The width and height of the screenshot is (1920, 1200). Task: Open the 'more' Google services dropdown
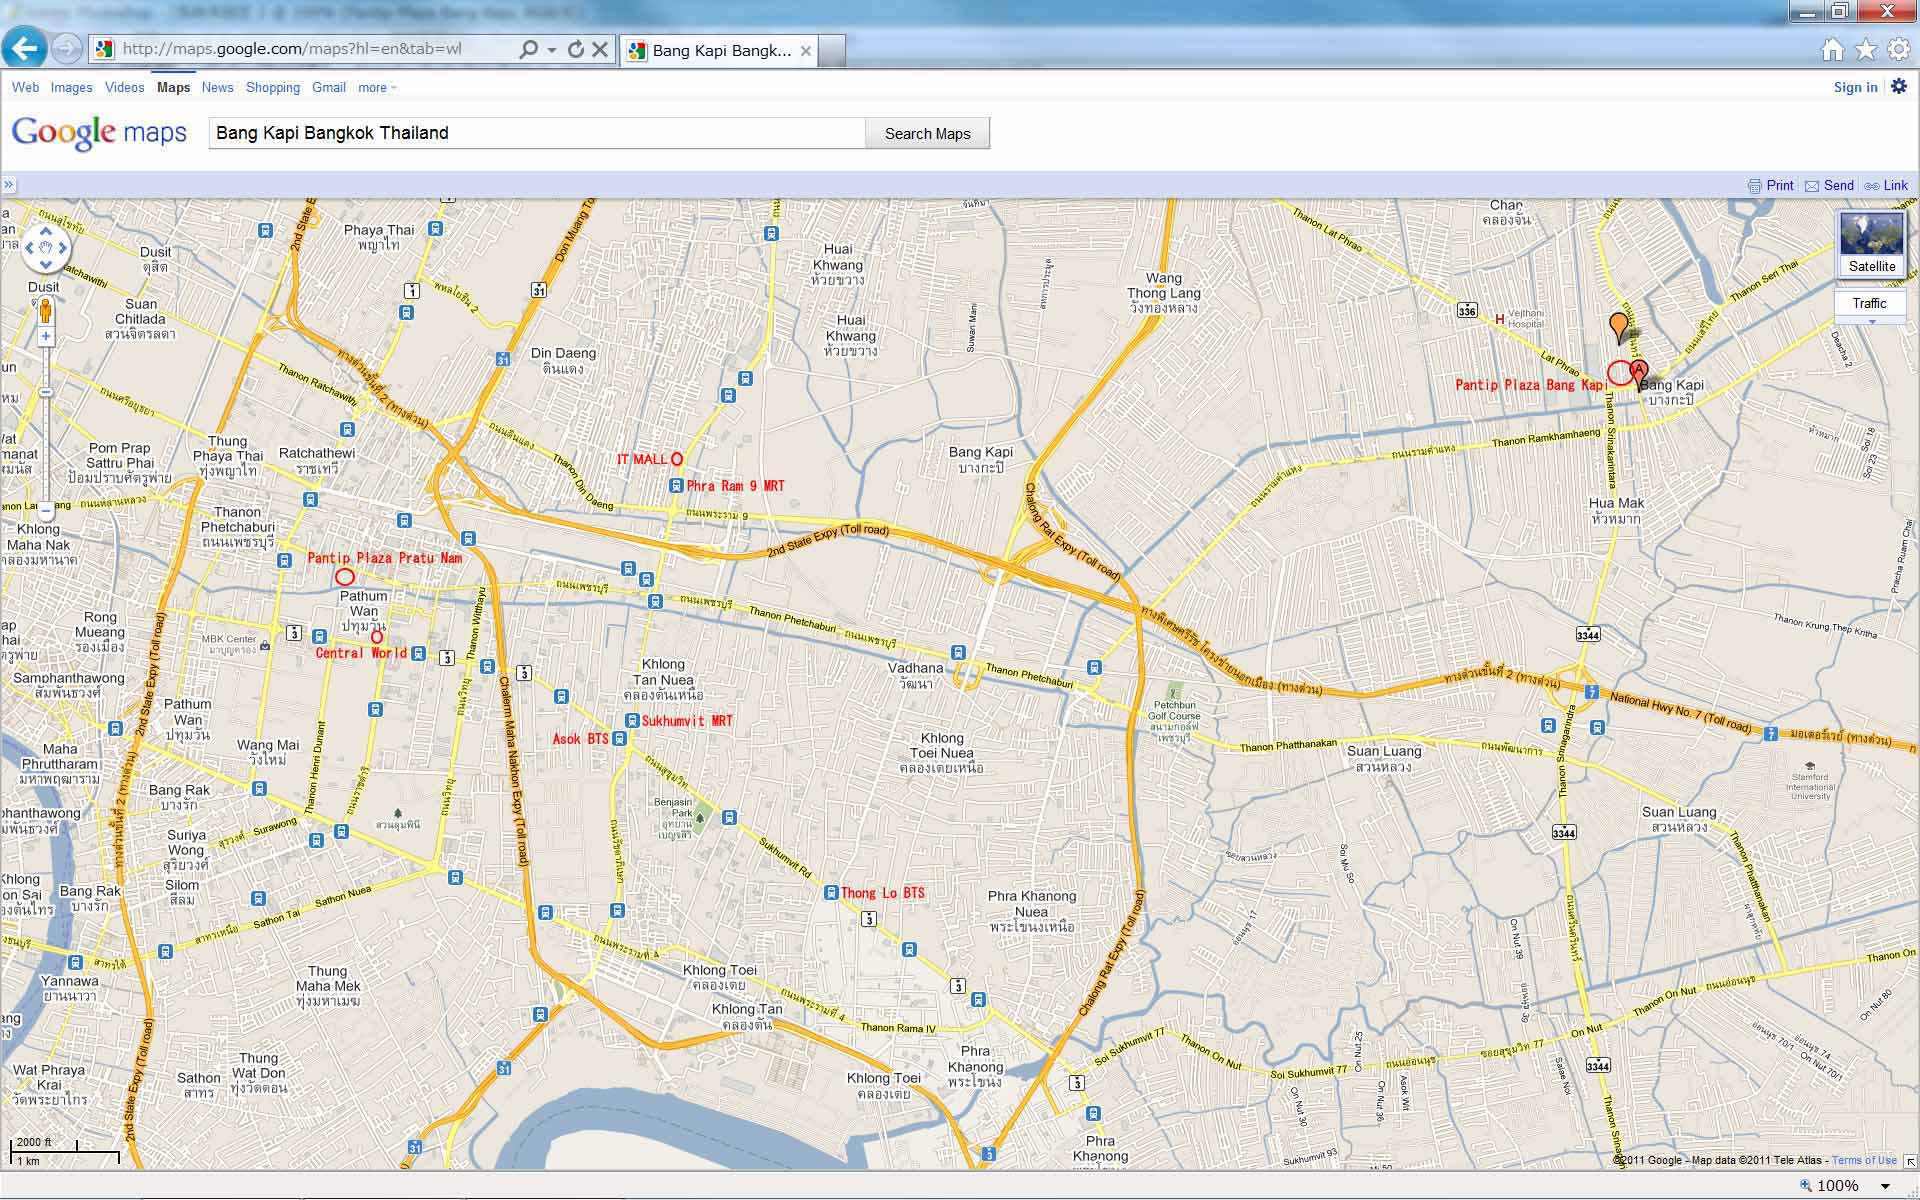coord(377,88)
